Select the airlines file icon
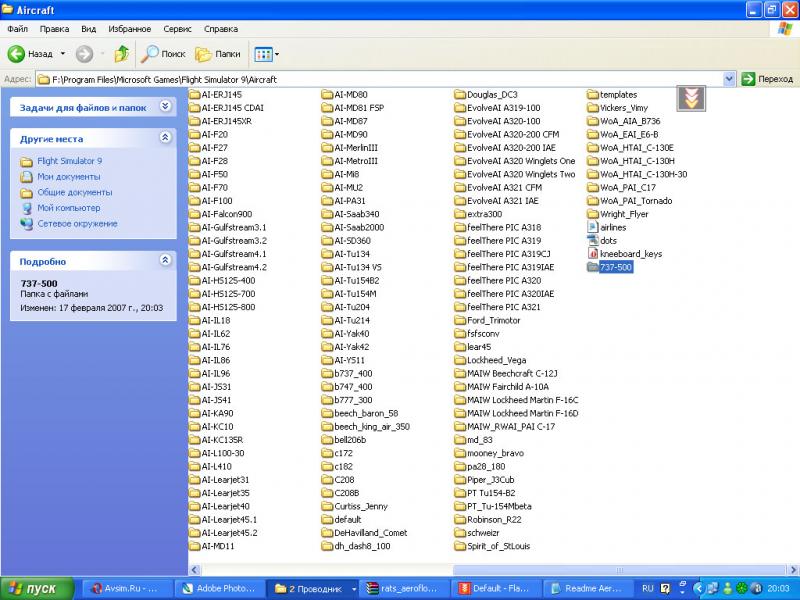The height and width of the screenshot is (600, 800). pos(592,227)
